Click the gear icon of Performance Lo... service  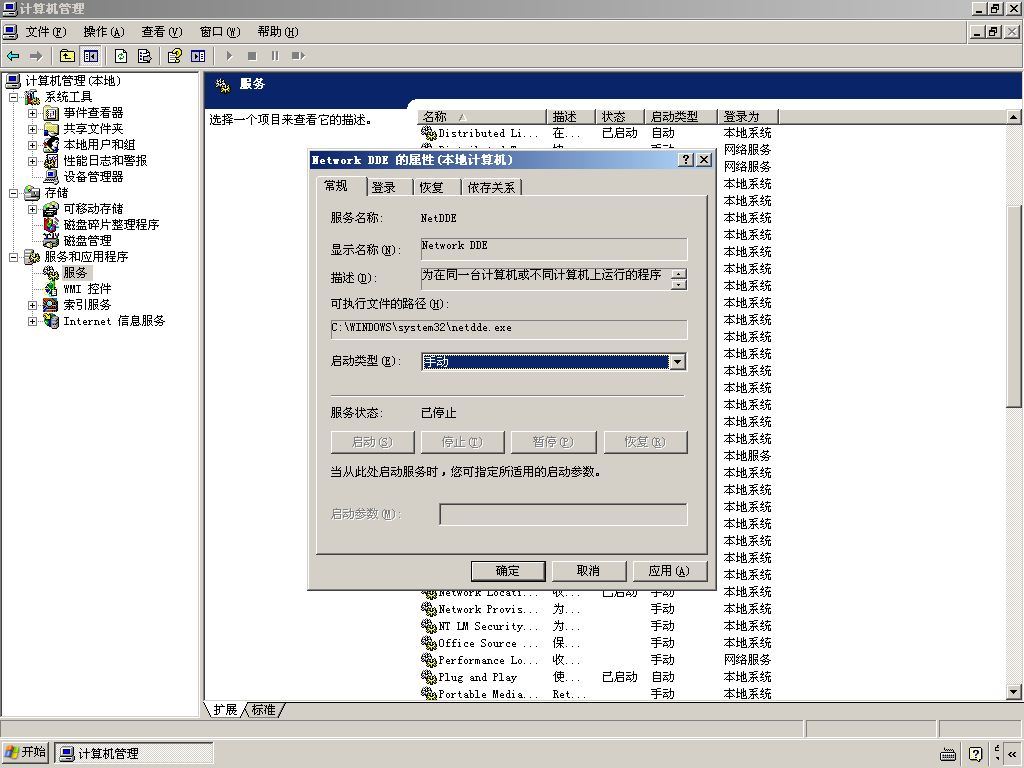(x=428, y=660)
